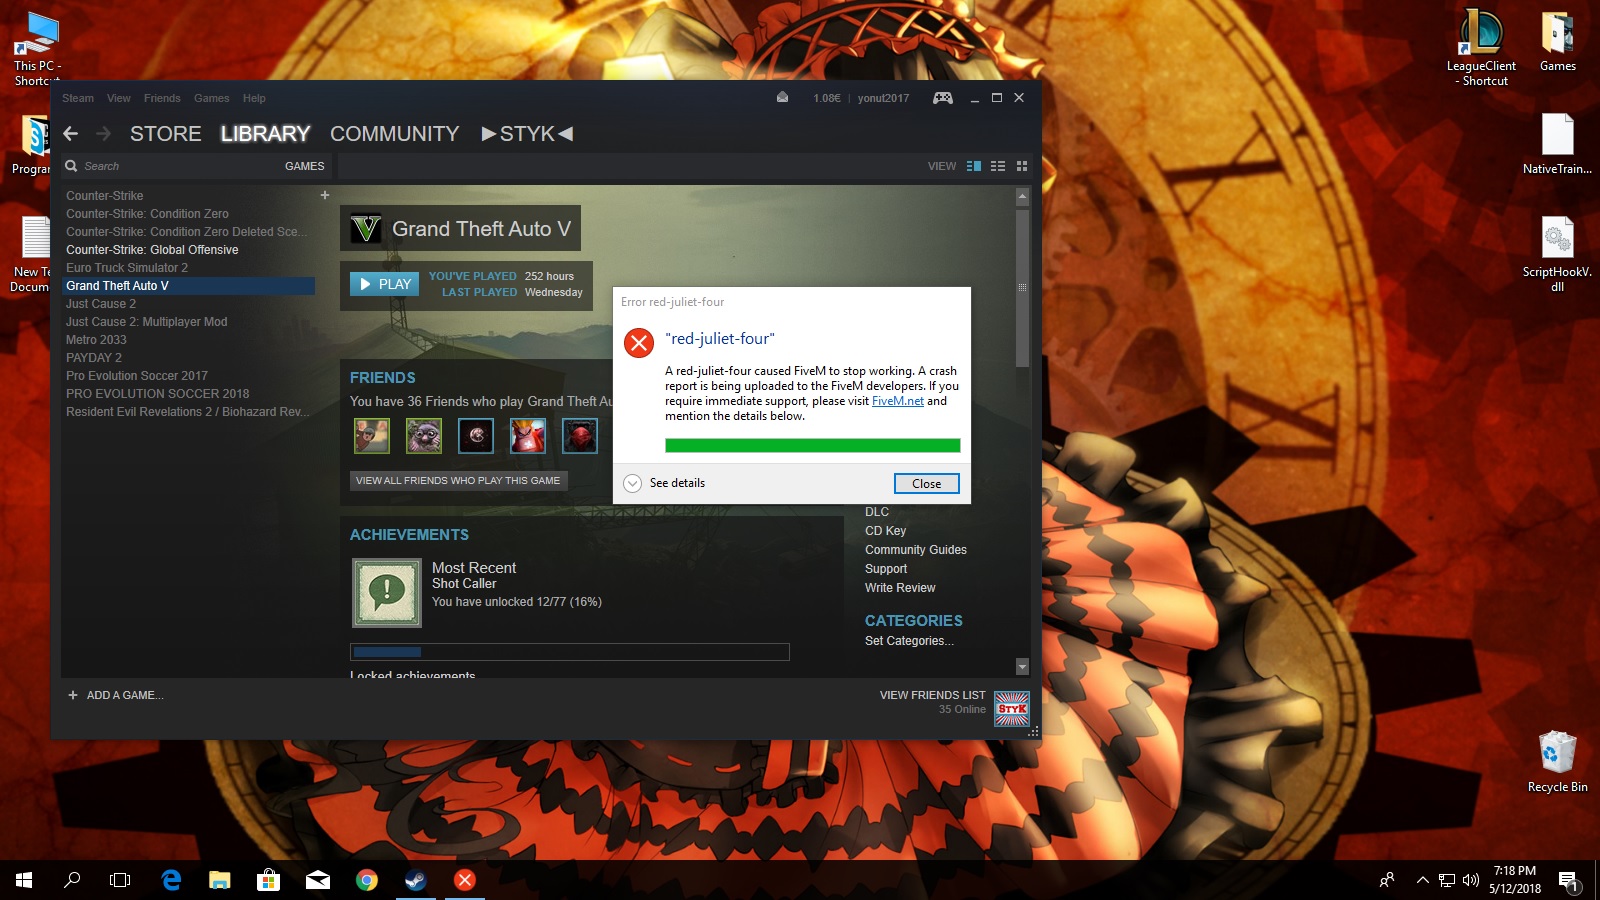1600x900 pixels.
Task: Select Euro Truck Simulator 2 in library
Action: click(x=127, y=268)
